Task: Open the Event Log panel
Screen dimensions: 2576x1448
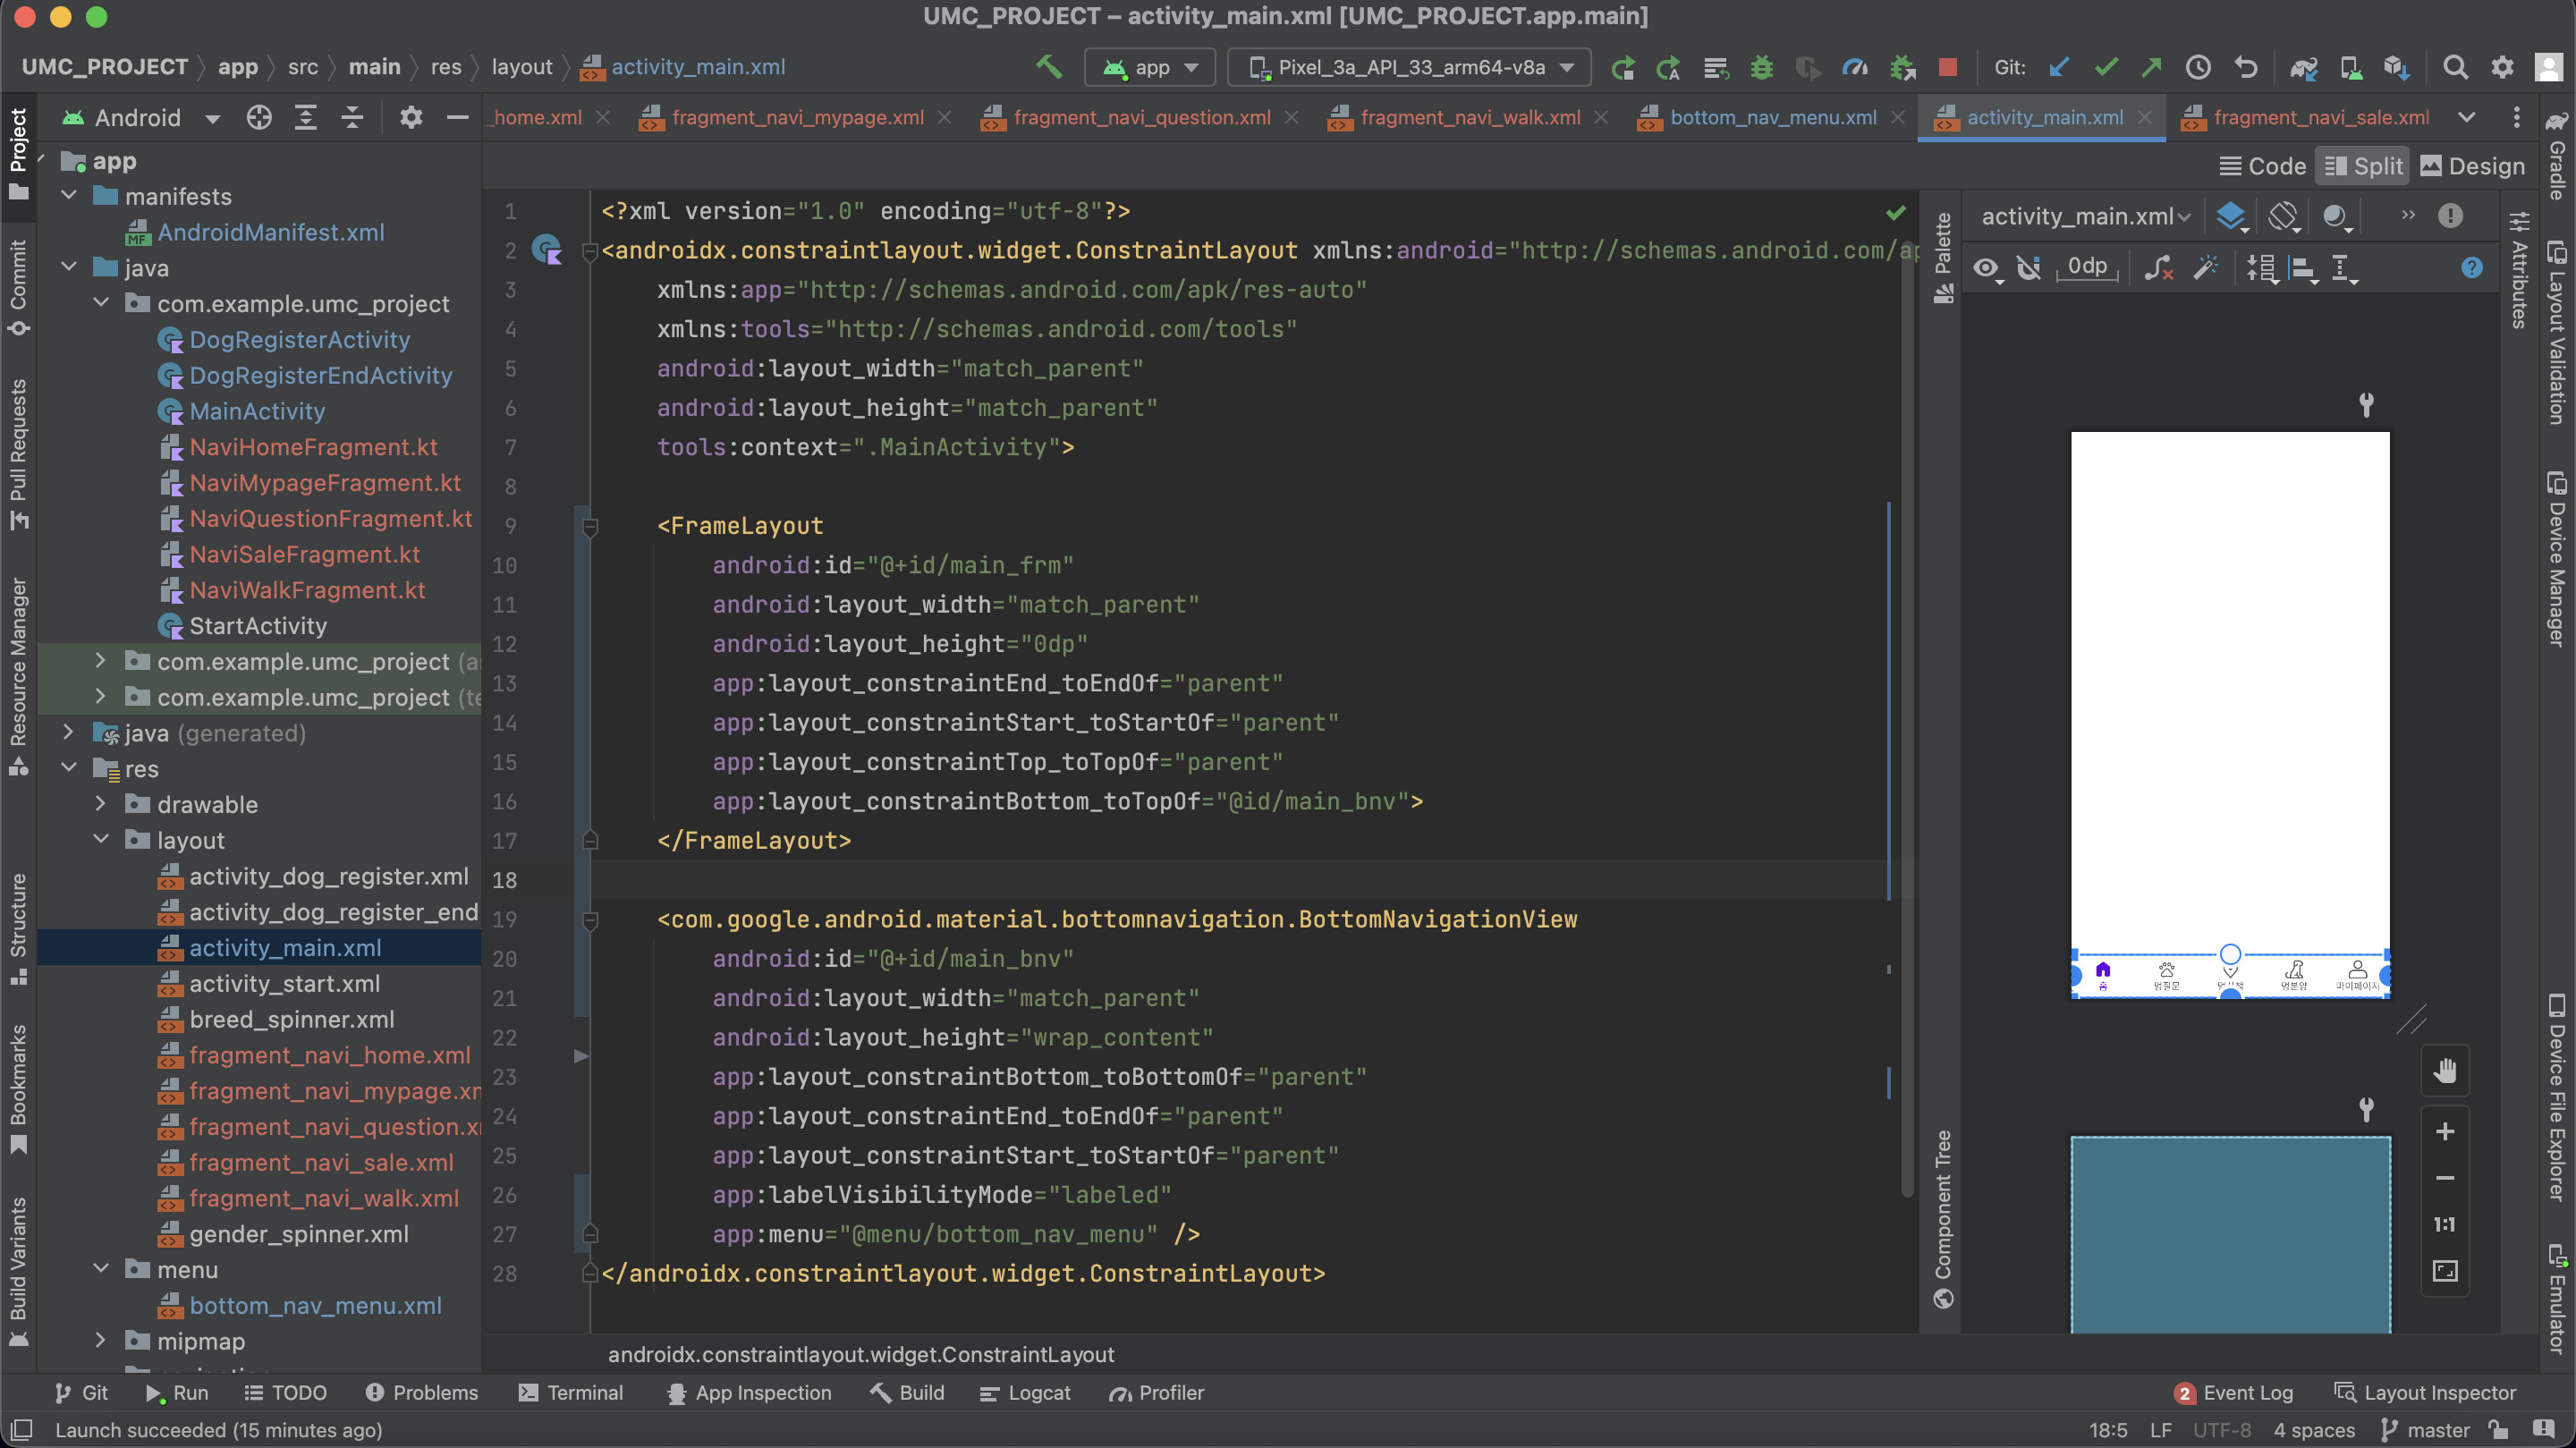Action: [x=2234, y=1392]
